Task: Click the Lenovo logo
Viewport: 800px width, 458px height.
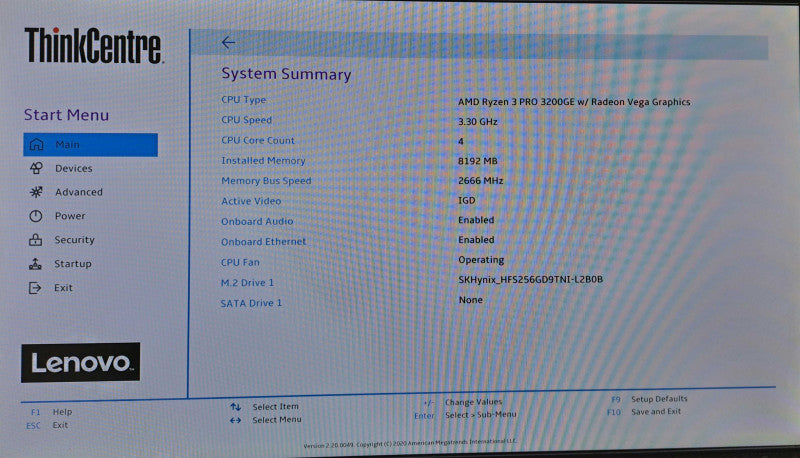Action: pyautogui.click(x=81, y=363)
